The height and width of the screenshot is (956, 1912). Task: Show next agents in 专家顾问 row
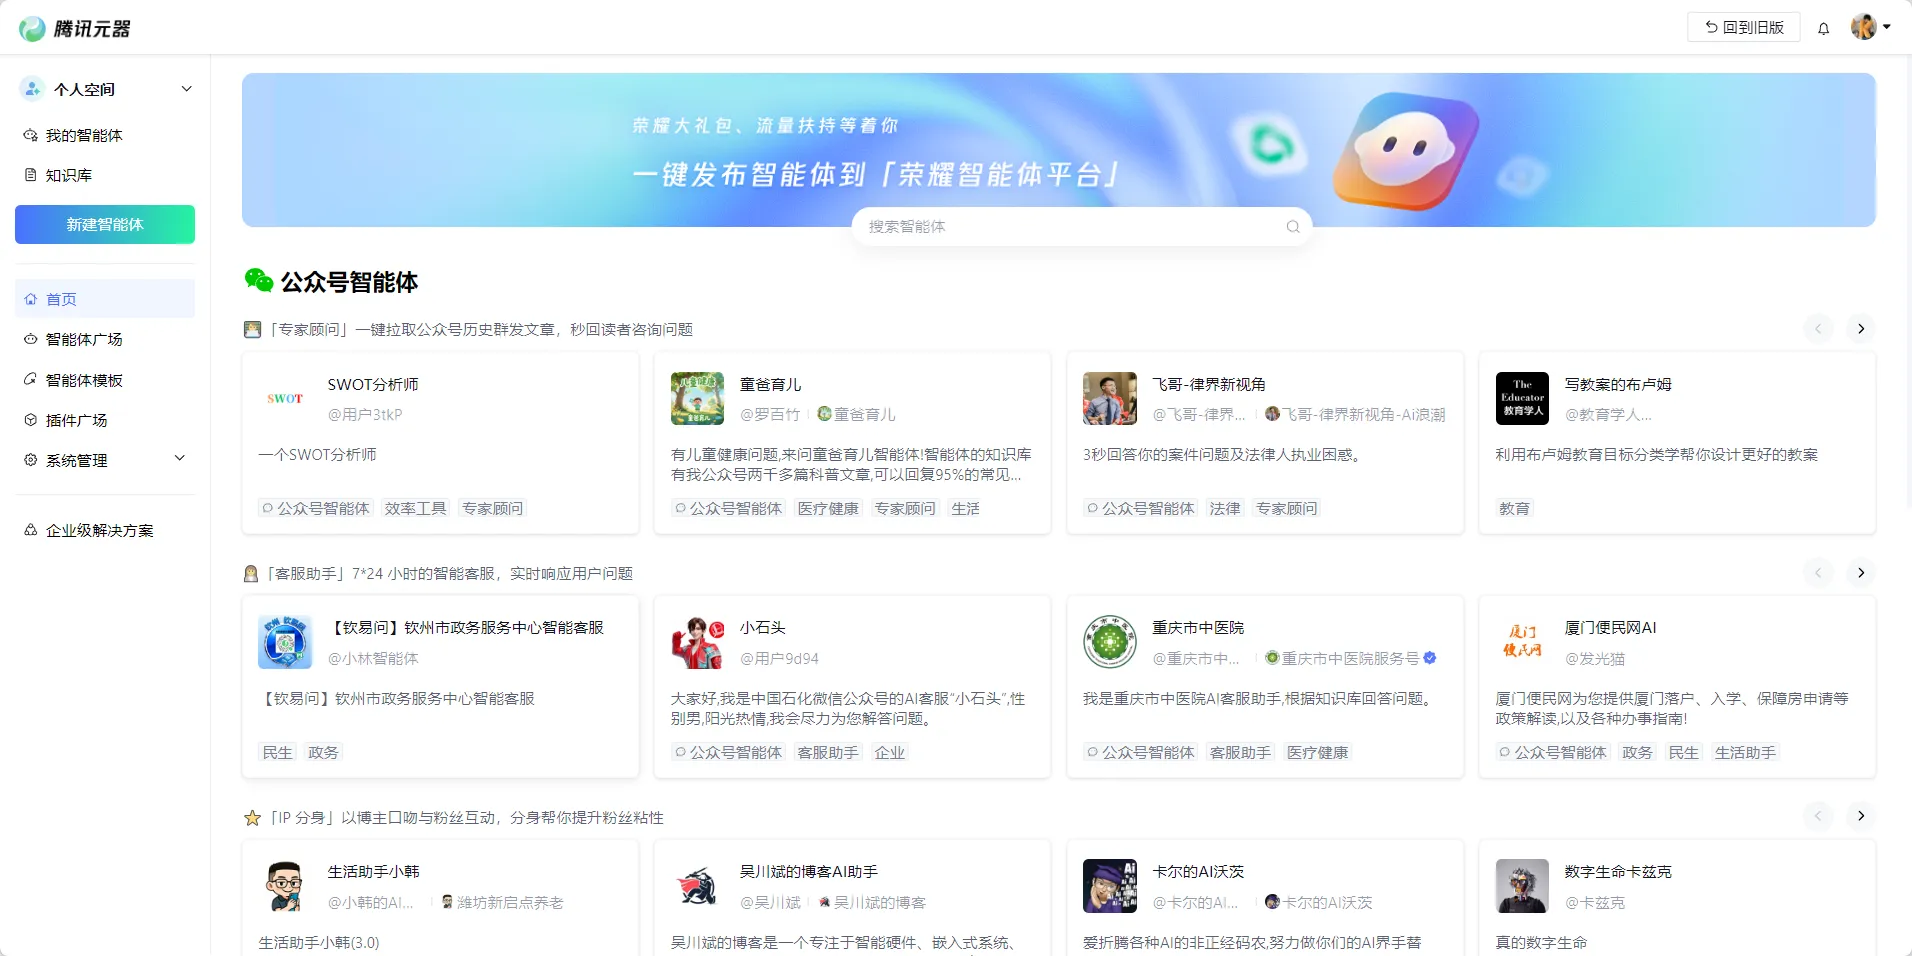coord(1860,329)
